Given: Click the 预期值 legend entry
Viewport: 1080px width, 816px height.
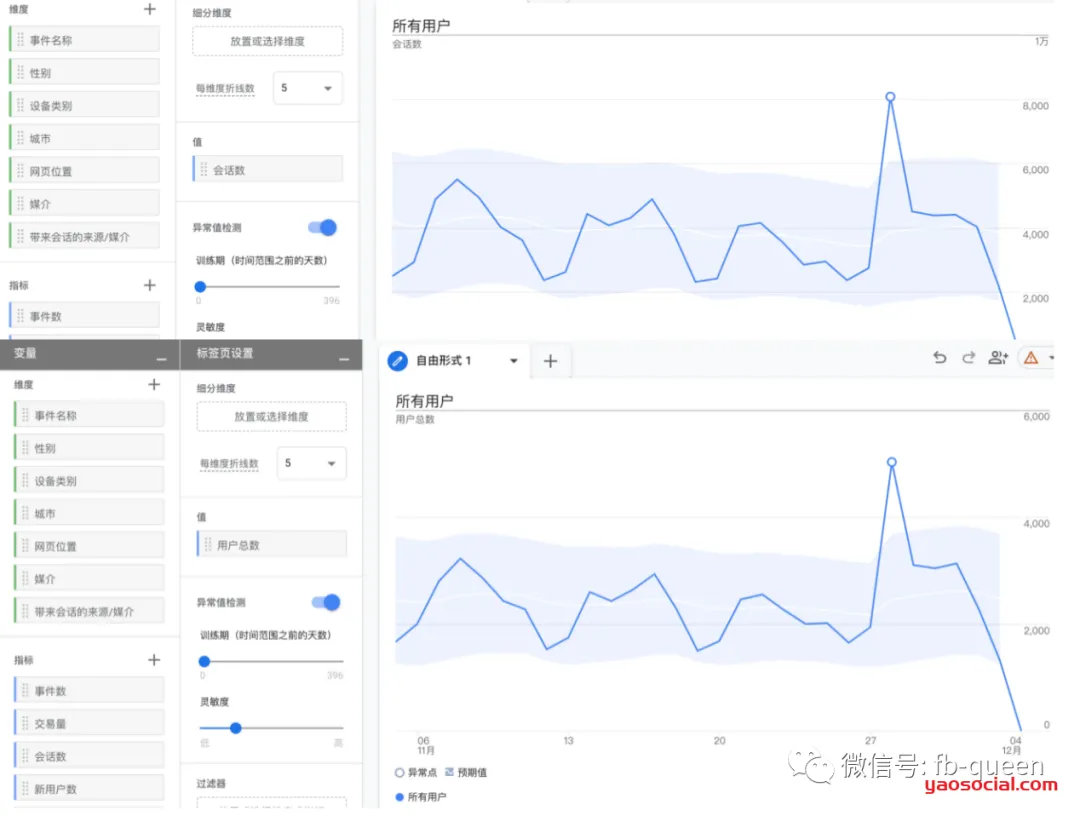Looking at the screenshot, I should (466, 773).
